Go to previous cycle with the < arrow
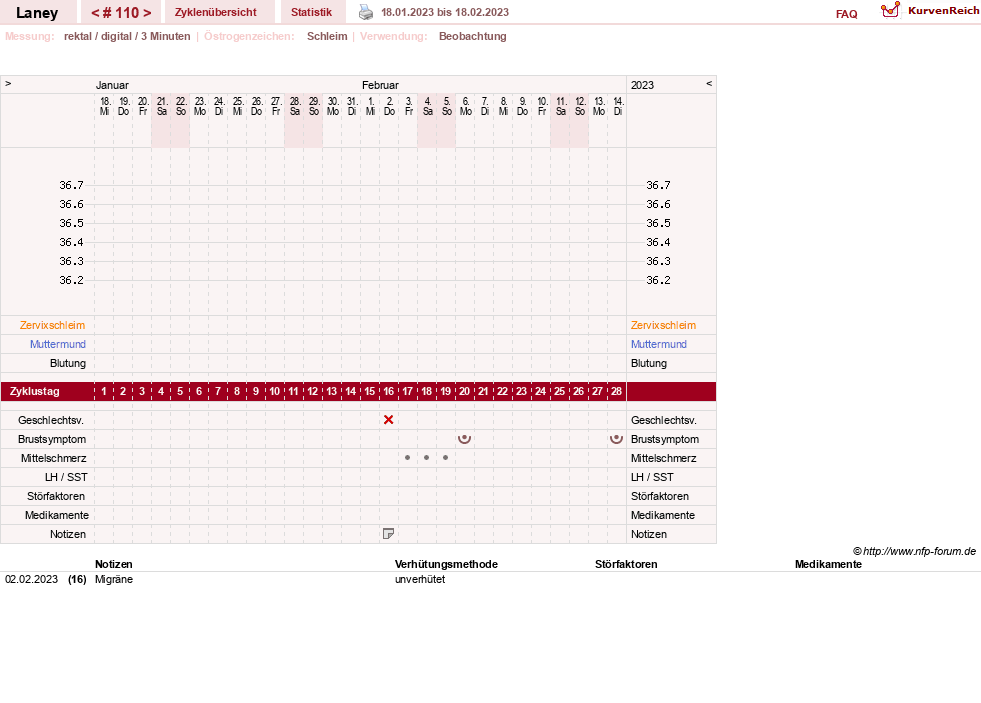This screenshot has width=981, height=703. tap(96, 13)
